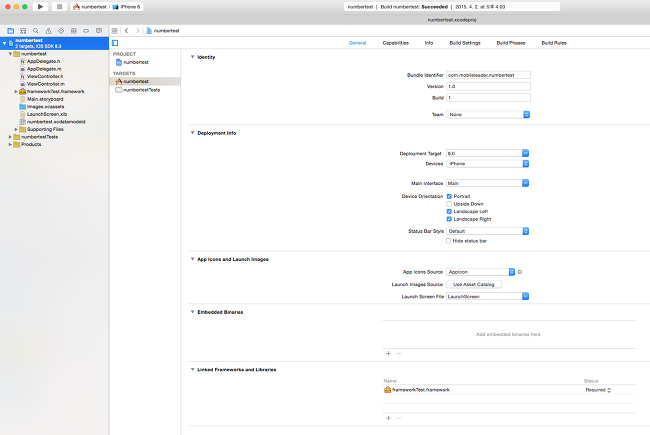Open AppDelegate.m file
Viewport: 650px width, 435px height.
click(x=44, y=69)
